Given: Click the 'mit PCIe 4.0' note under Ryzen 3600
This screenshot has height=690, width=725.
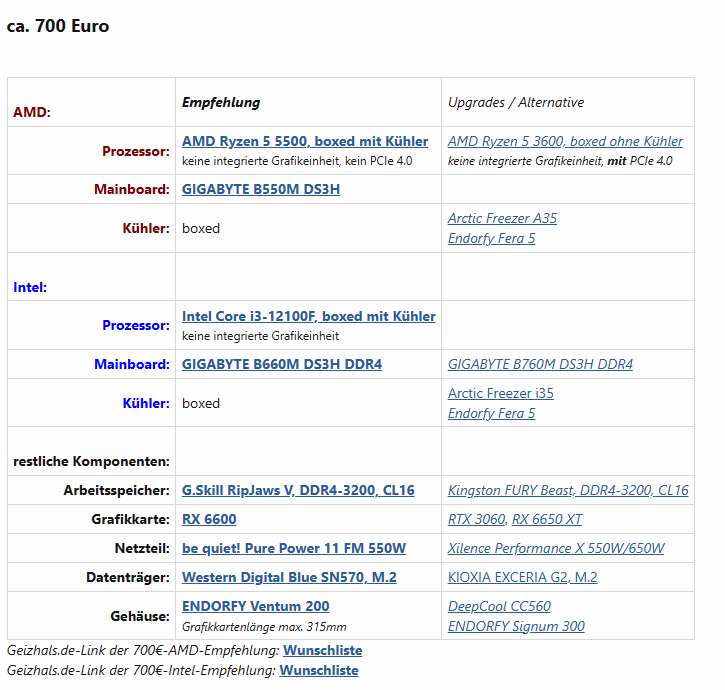Looking at the screenshot, I should [639, 161].
